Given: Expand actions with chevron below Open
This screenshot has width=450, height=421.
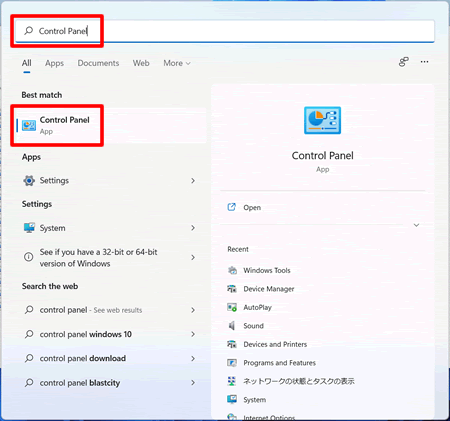Looking at the screenshot, I should click(x=416, y=225).
